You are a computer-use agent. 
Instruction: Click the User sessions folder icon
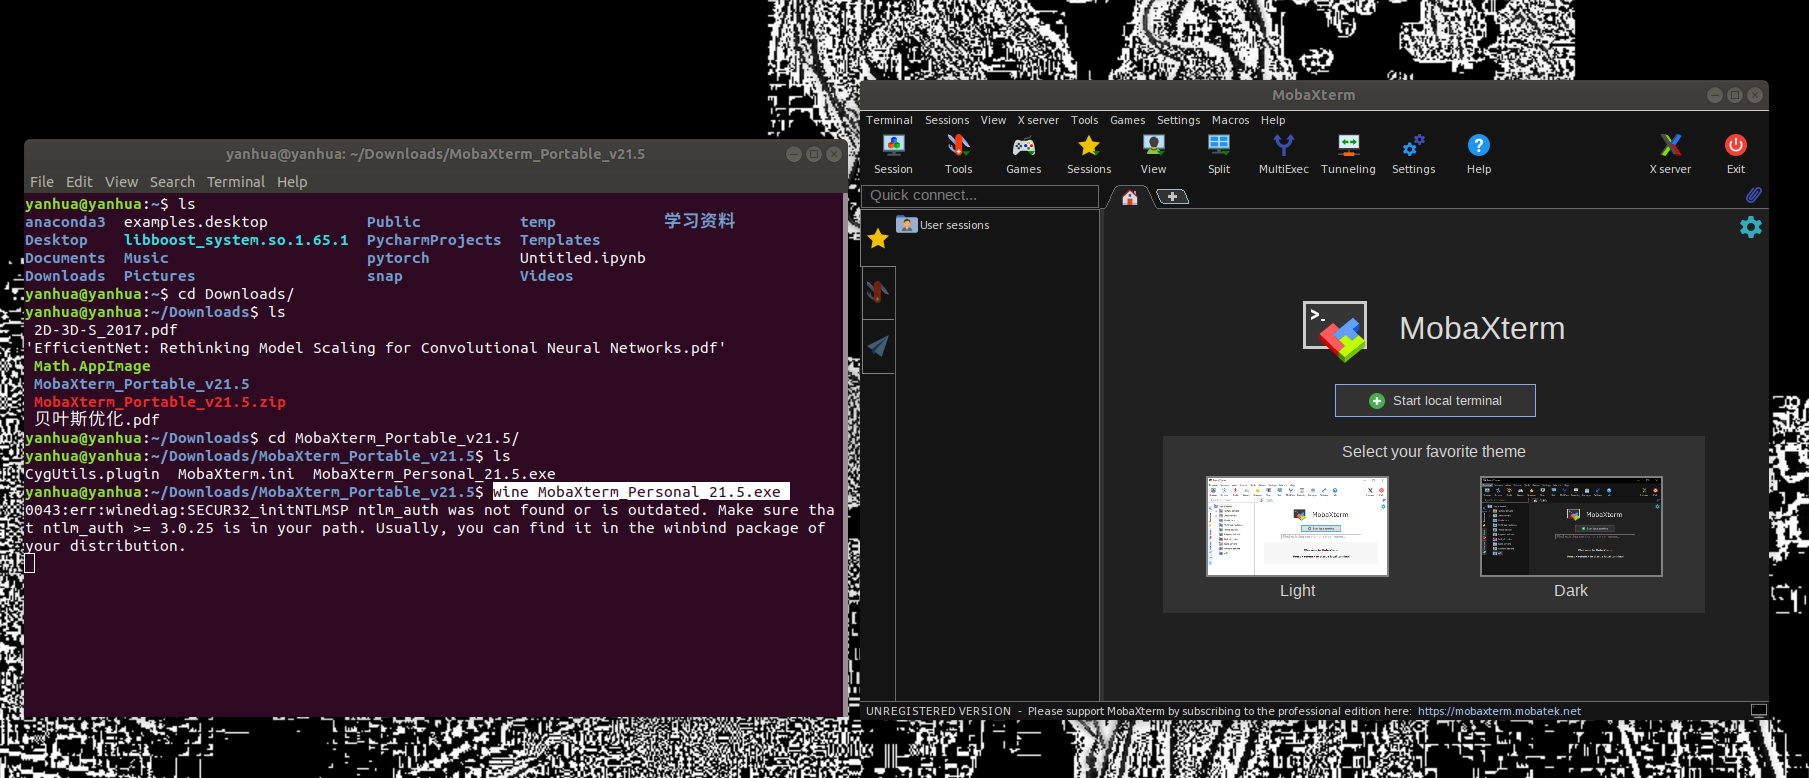tap(906, 224)
